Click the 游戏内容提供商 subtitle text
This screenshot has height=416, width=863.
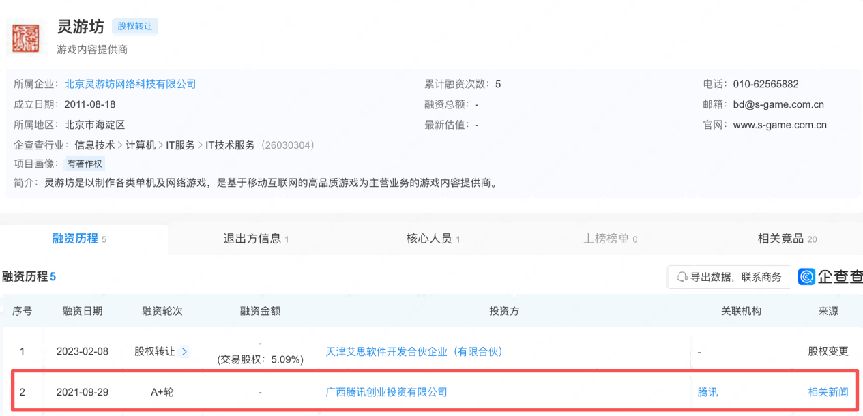pos(92,50)
